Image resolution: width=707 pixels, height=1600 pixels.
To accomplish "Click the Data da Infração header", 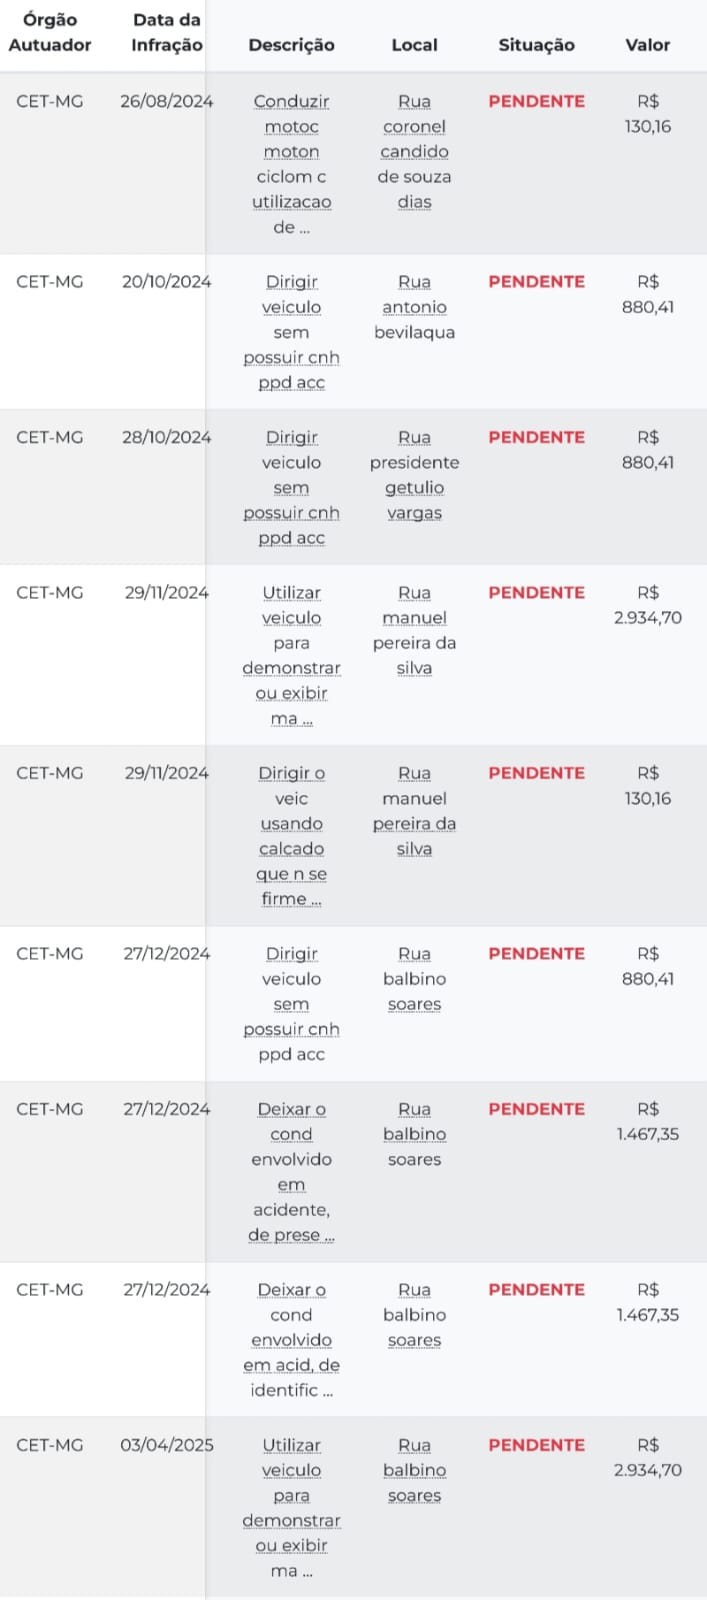I will 167,32.
